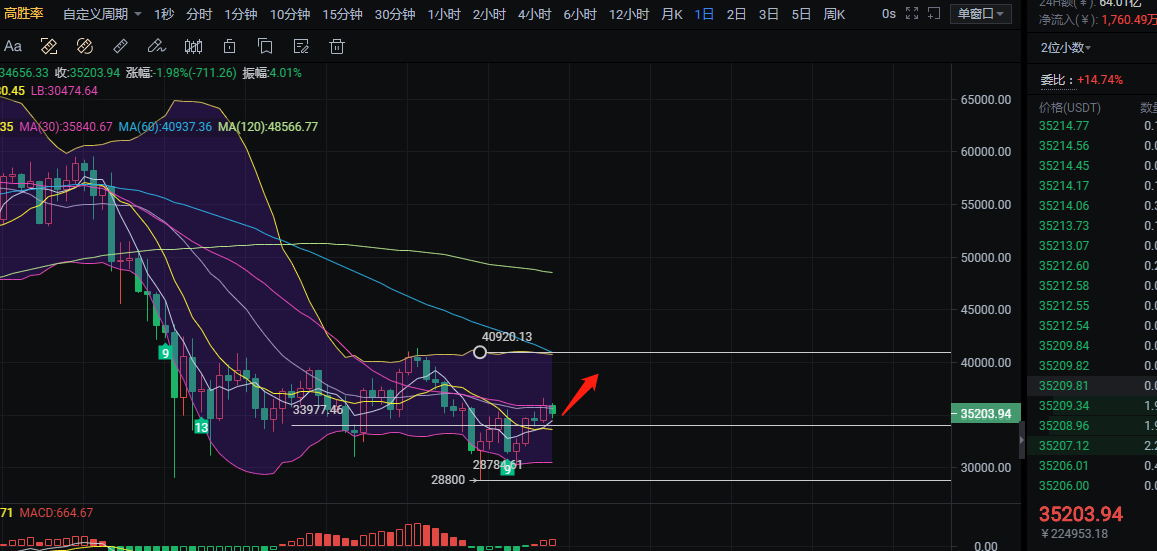Click the edit note icon
1157x551 pixels.
coord(301,46)
